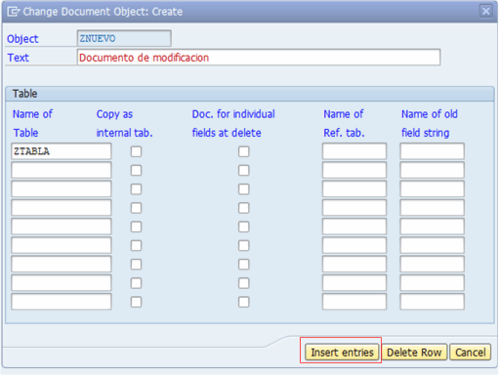
Task: Click the fourth-row old field string field
Action: pyautogui.click(x=432, y=208)
